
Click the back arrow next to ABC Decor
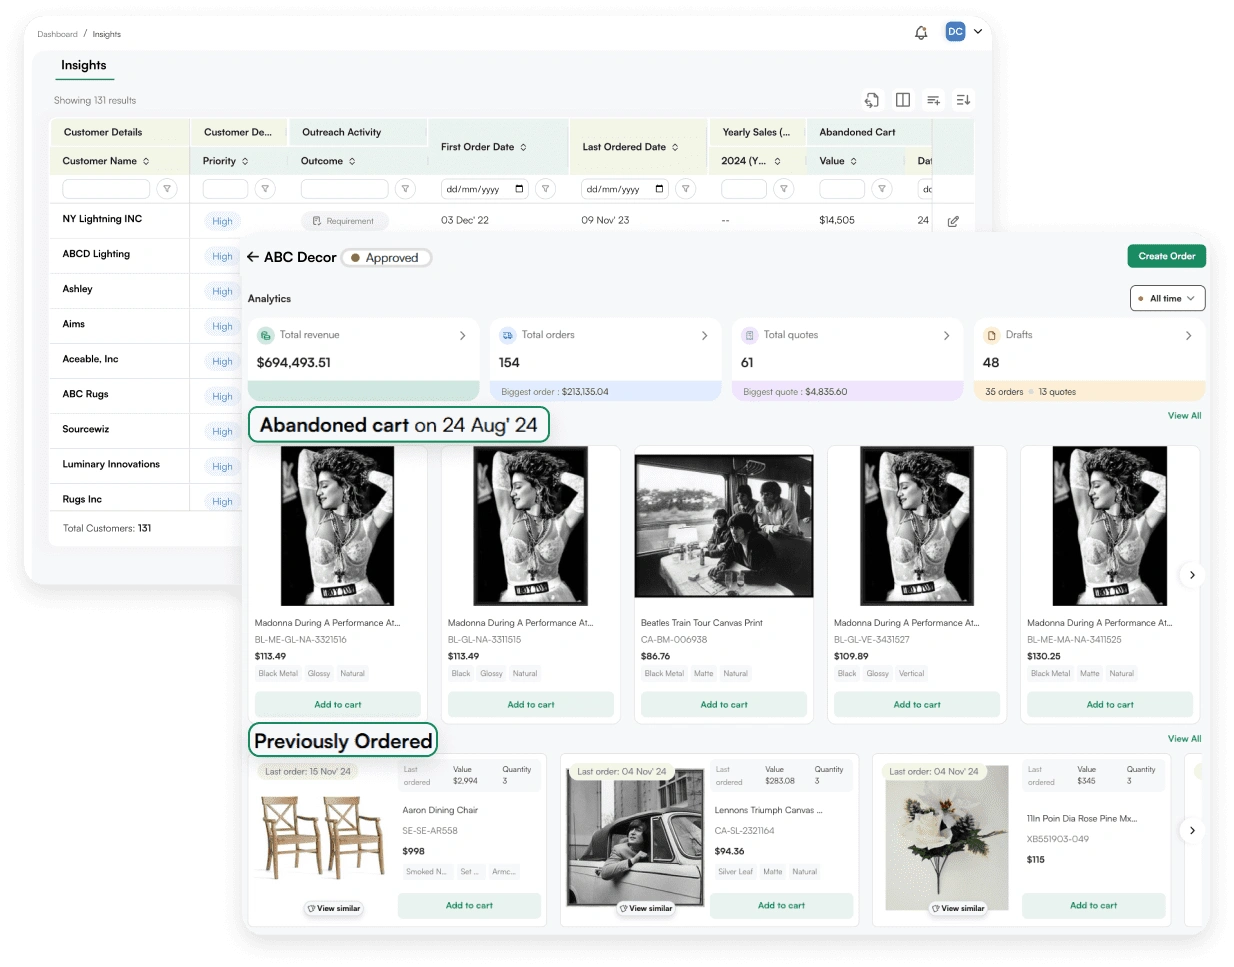click(253, 257)
